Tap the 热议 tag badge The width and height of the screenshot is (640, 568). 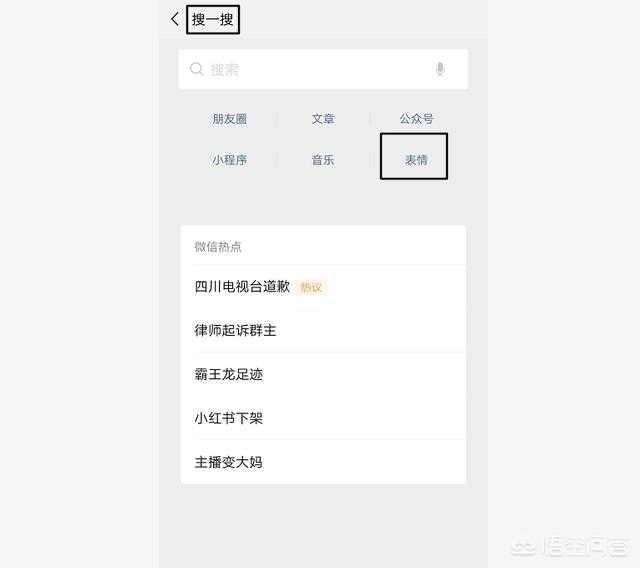pos(312,287)
